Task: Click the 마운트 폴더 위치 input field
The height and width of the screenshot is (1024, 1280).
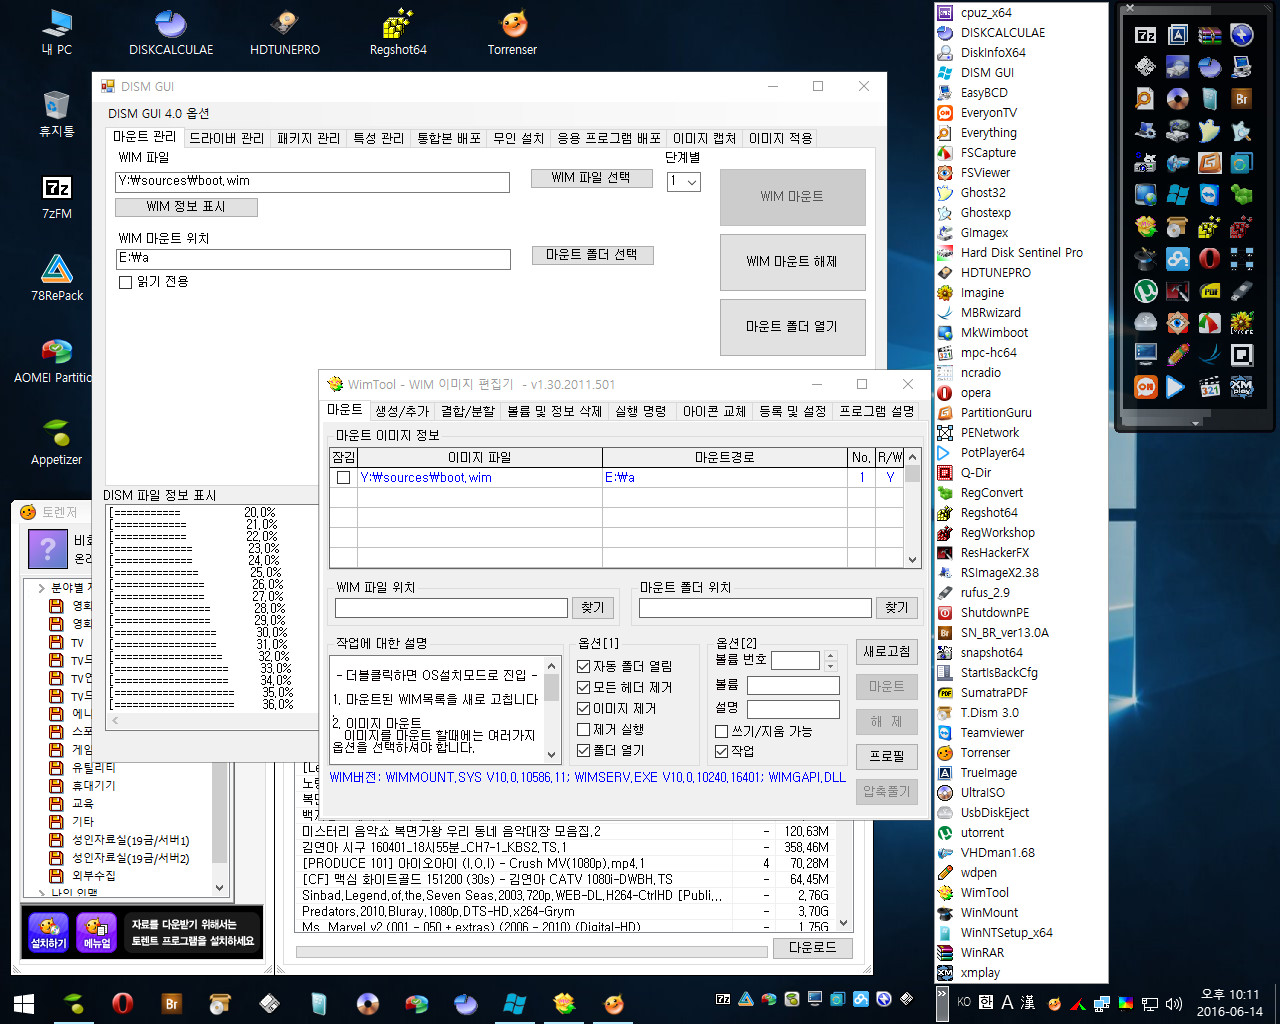Action: [x=755, y=608]
